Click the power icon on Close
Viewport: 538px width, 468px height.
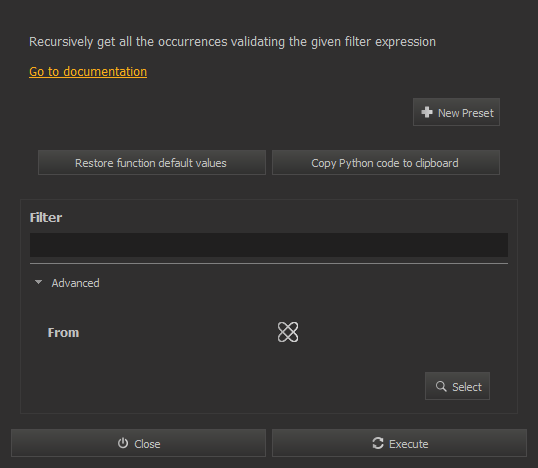click(123, 443)
